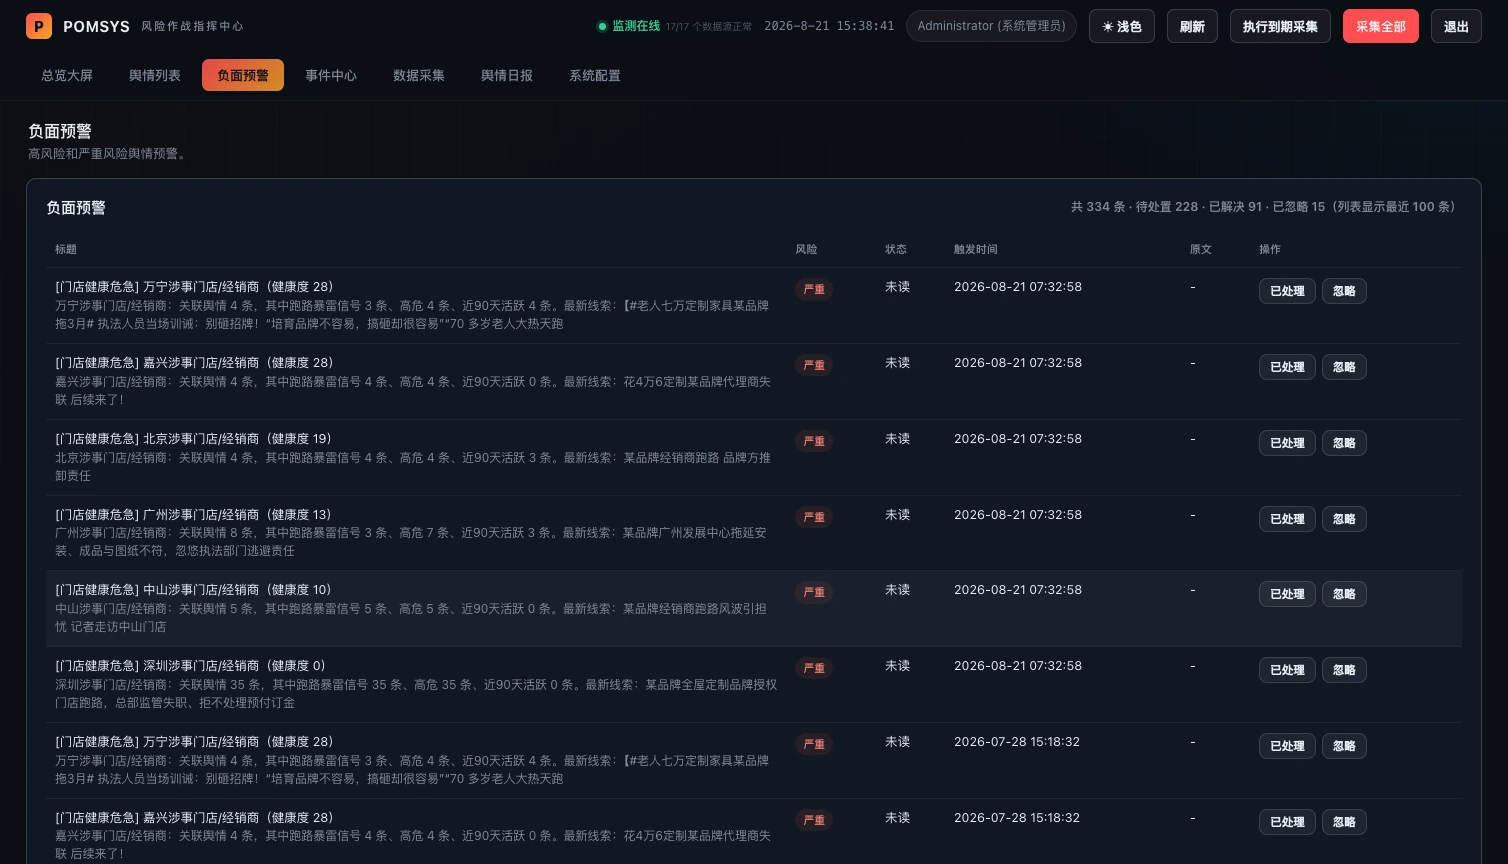
Task: Mark 嘉兴 alert from 2026-07-28 as 已处理
Action: tap(1287, 822)
